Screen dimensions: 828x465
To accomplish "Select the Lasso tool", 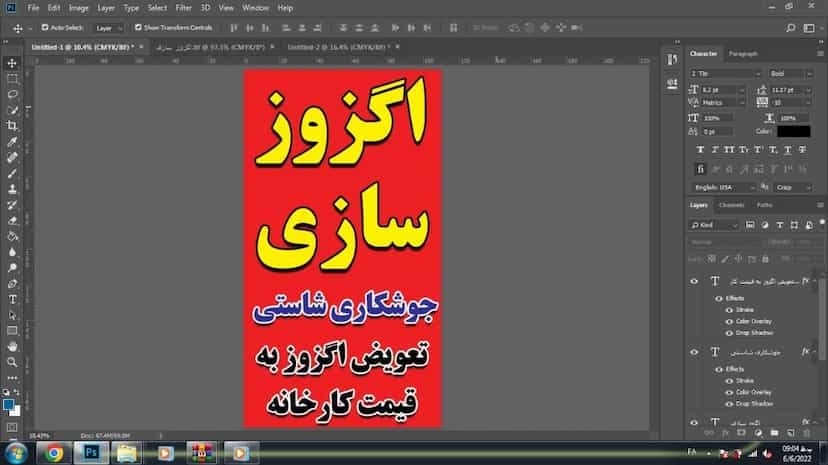I will click(12, 94).
